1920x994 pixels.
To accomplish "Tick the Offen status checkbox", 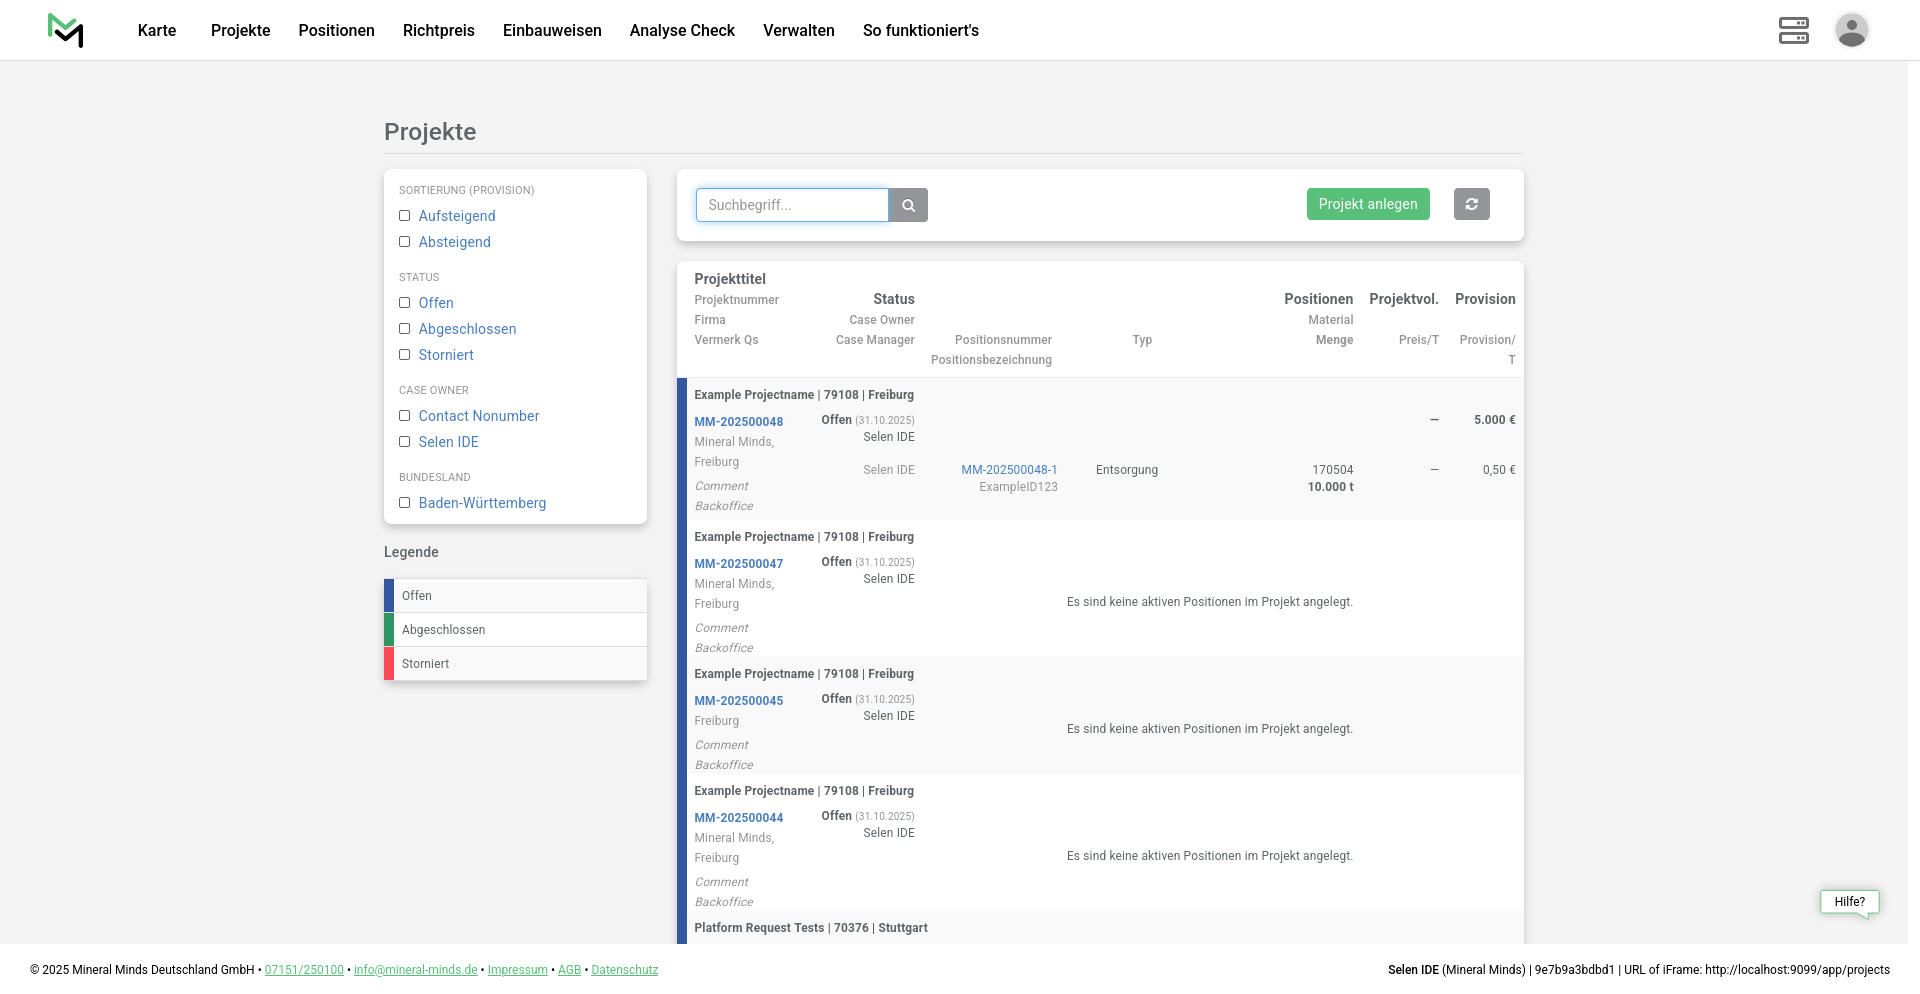I will [405, 303].
